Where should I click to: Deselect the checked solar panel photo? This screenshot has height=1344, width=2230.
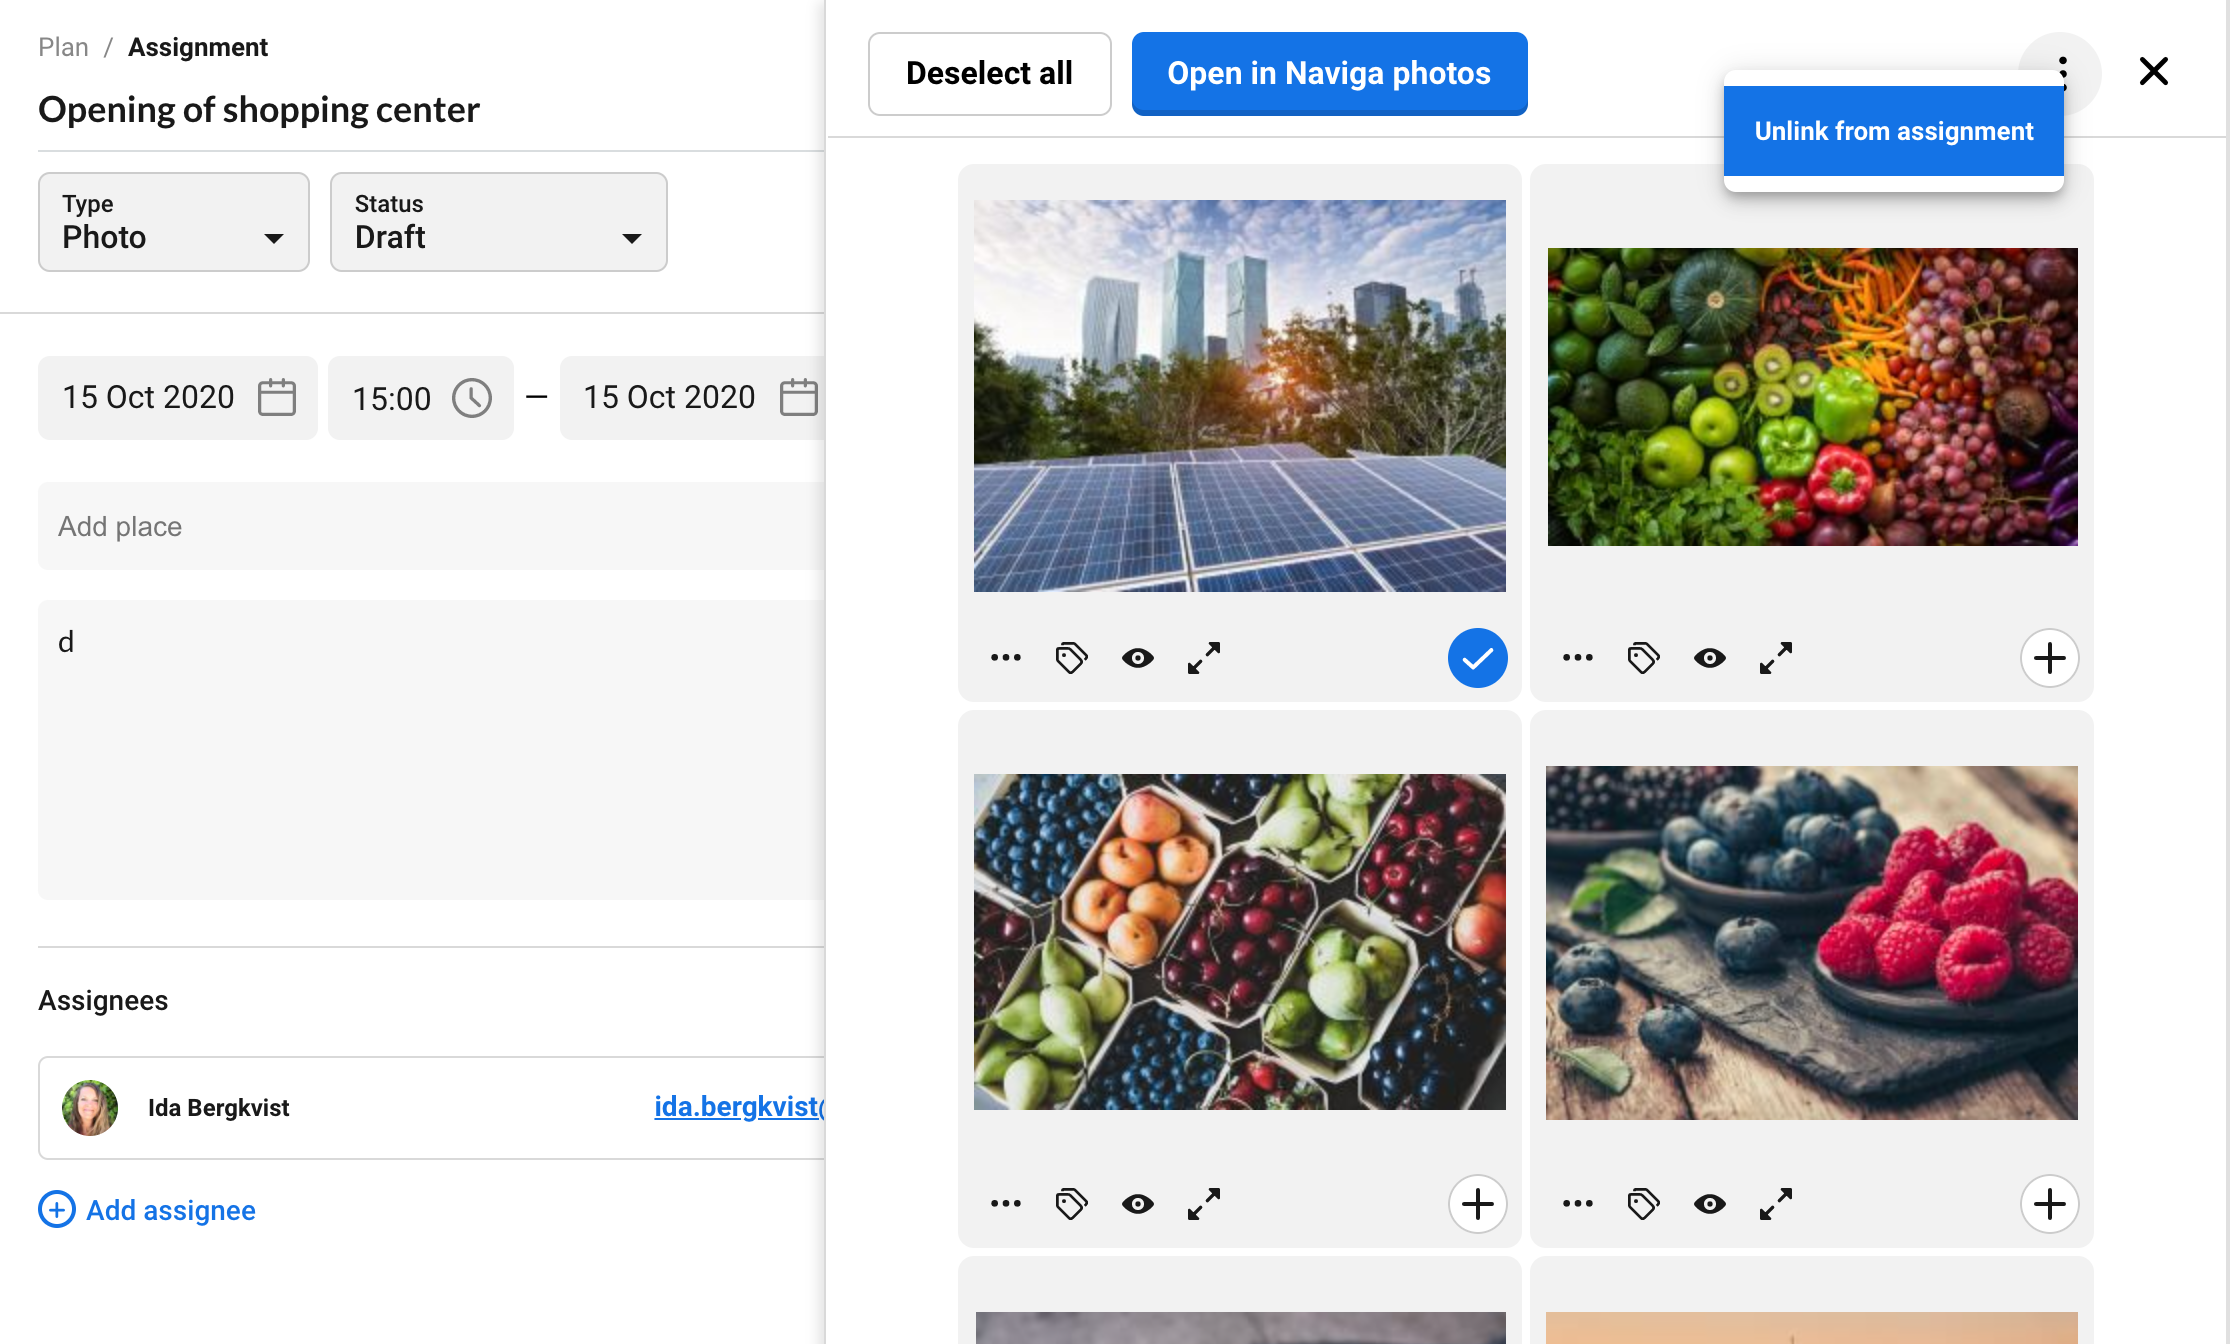tap(1477, 658)
